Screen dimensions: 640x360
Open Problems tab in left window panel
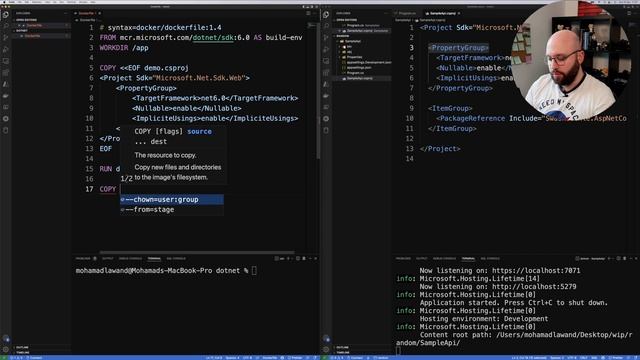tap(83, 258)
